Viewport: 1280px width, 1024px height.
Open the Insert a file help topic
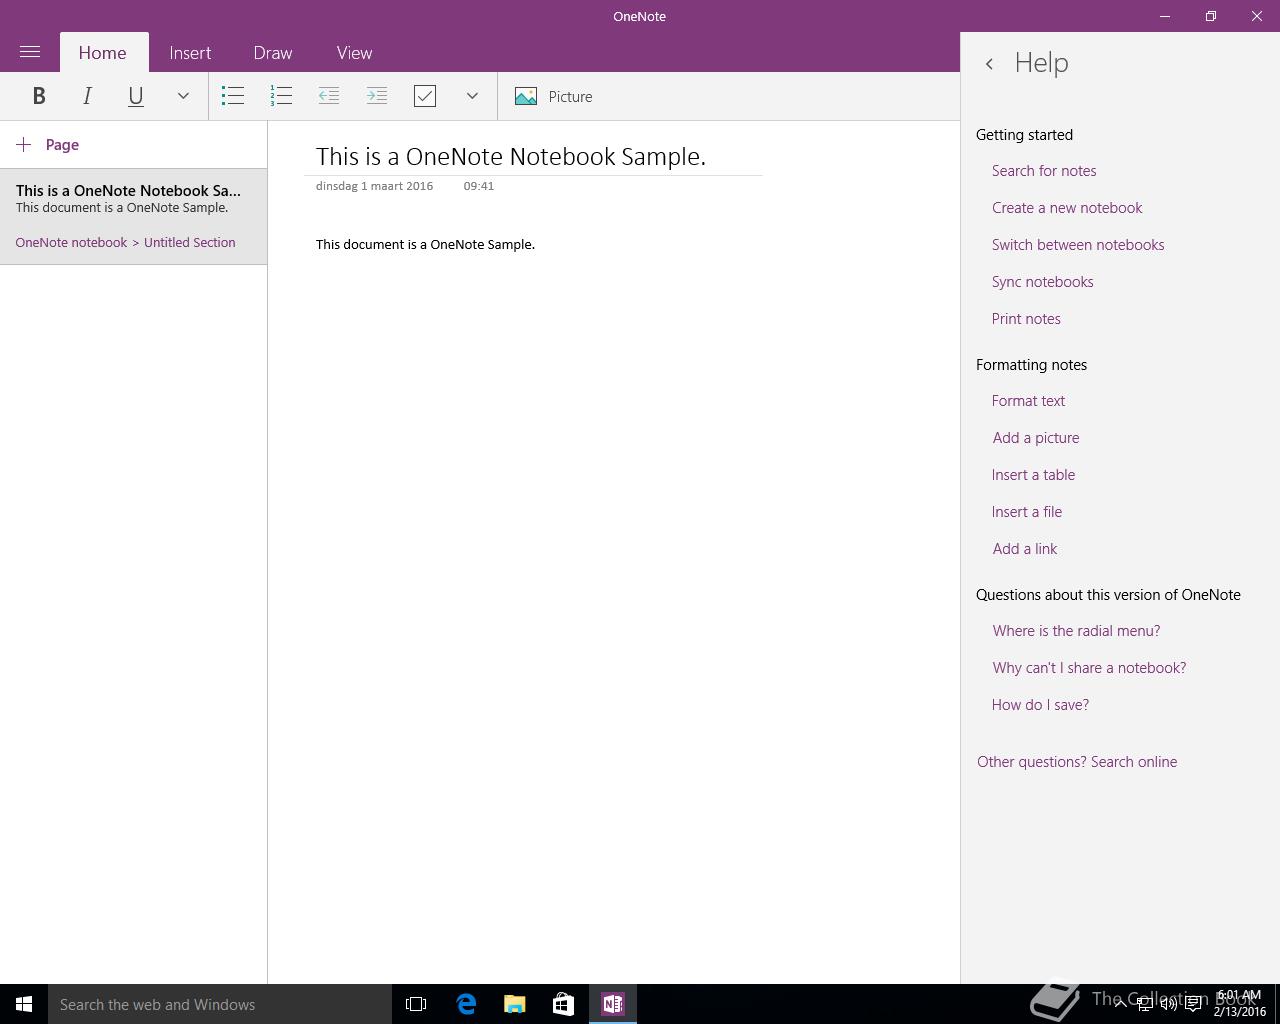[1027, 512]
